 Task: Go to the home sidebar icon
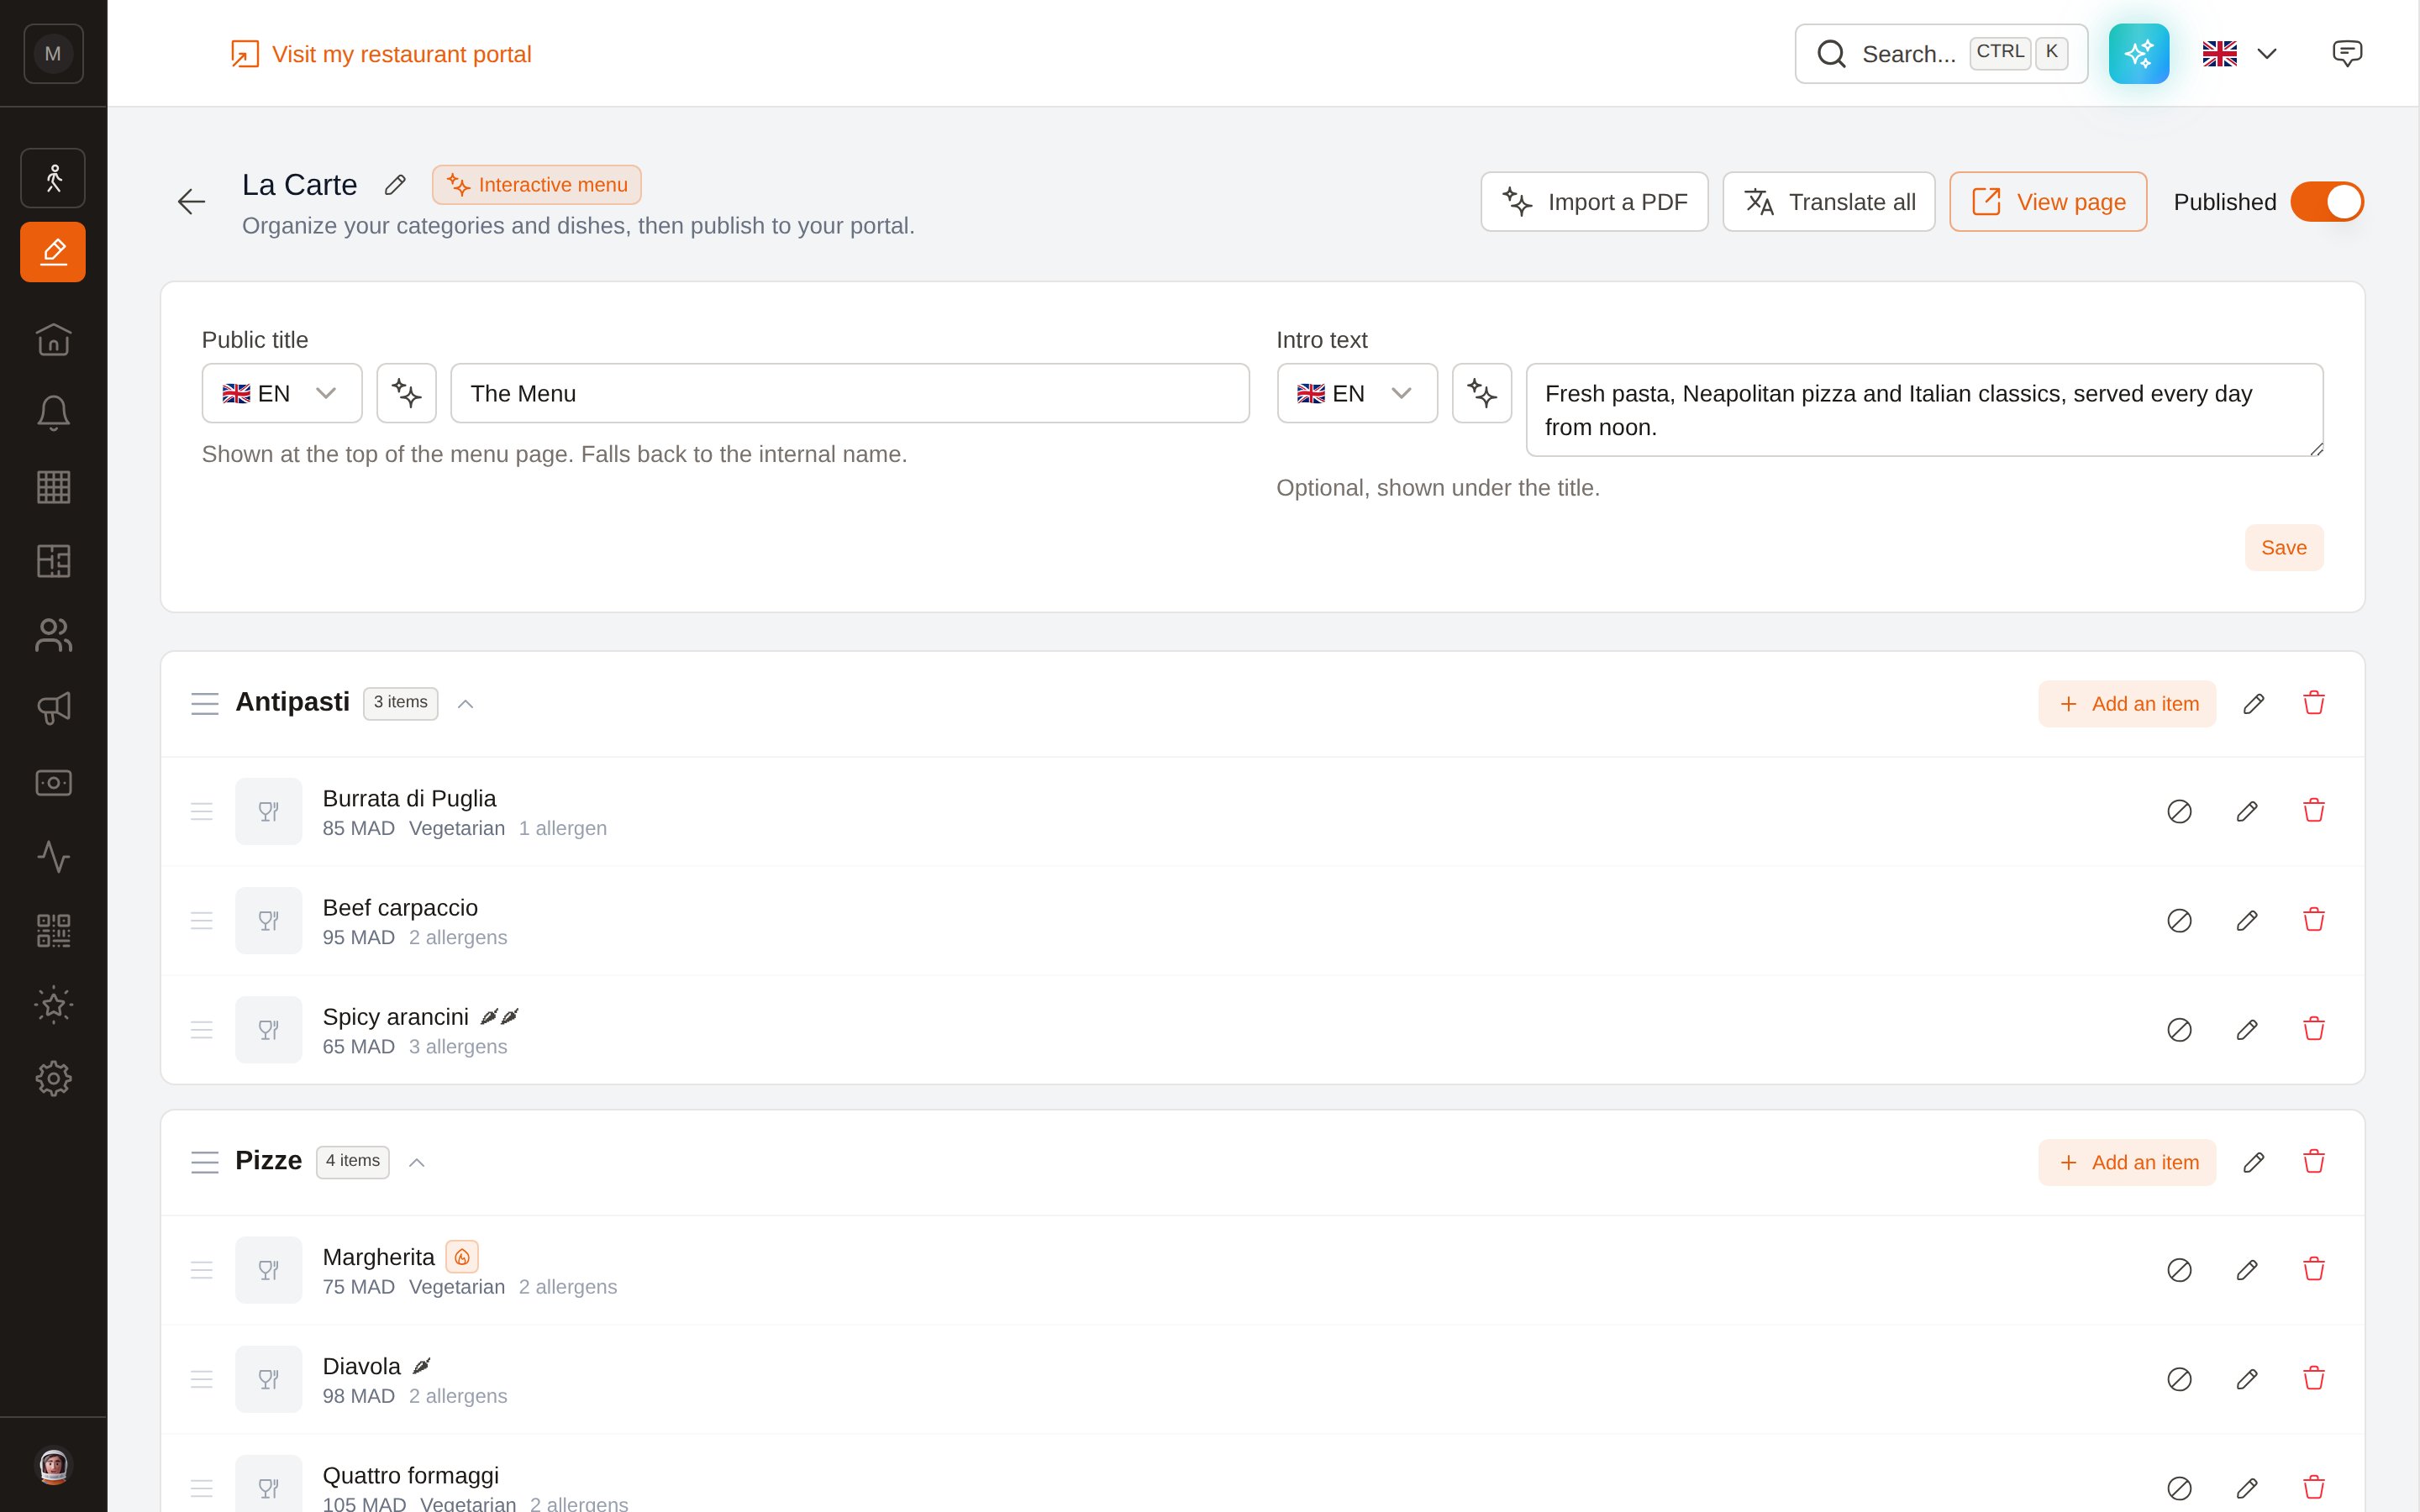(x=53, y=339)
